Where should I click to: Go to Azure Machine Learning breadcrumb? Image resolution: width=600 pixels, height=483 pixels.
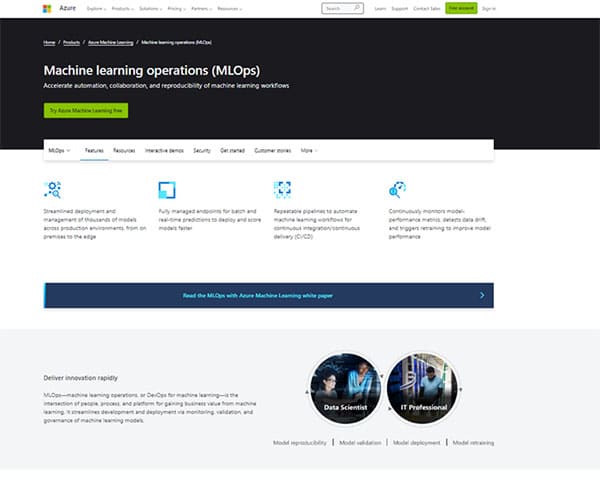111,42
